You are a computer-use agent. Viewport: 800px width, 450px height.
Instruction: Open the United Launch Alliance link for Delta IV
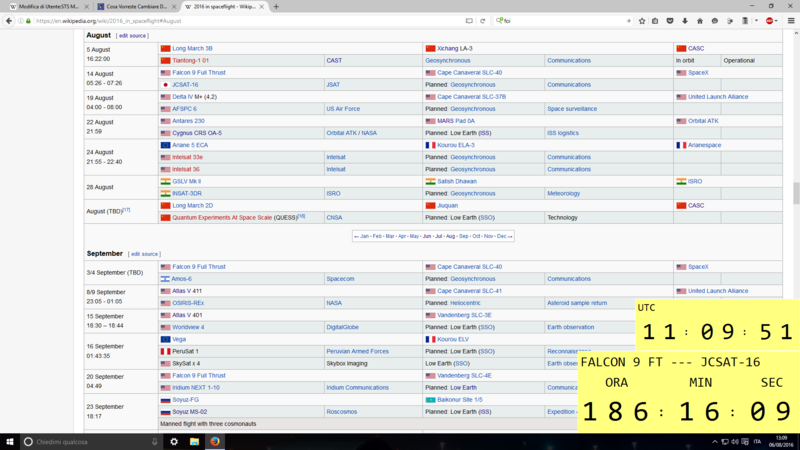tap(718, 97)
